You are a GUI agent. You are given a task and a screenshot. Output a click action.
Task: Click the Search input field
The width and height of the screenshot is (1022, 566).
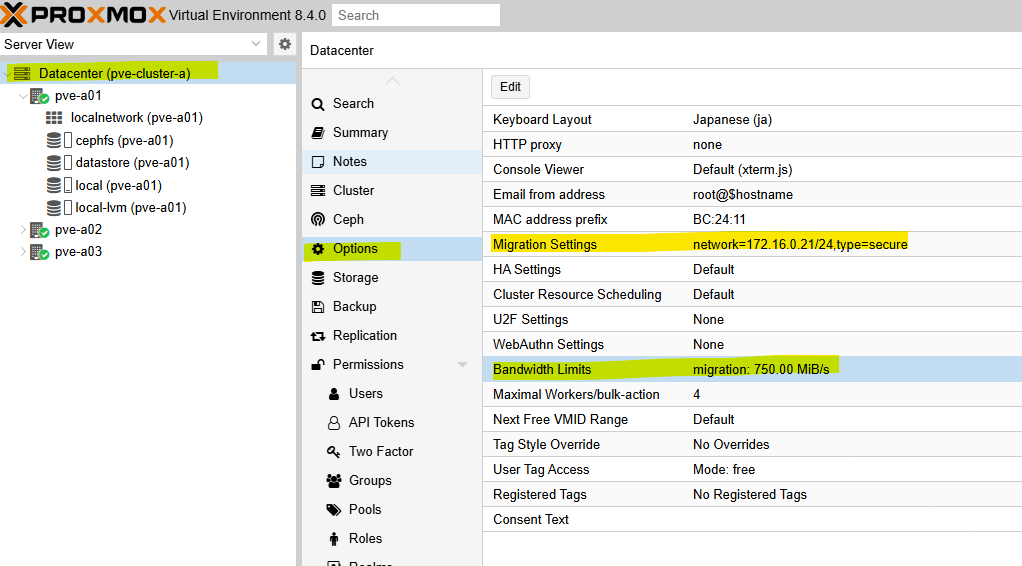[415, 15]
